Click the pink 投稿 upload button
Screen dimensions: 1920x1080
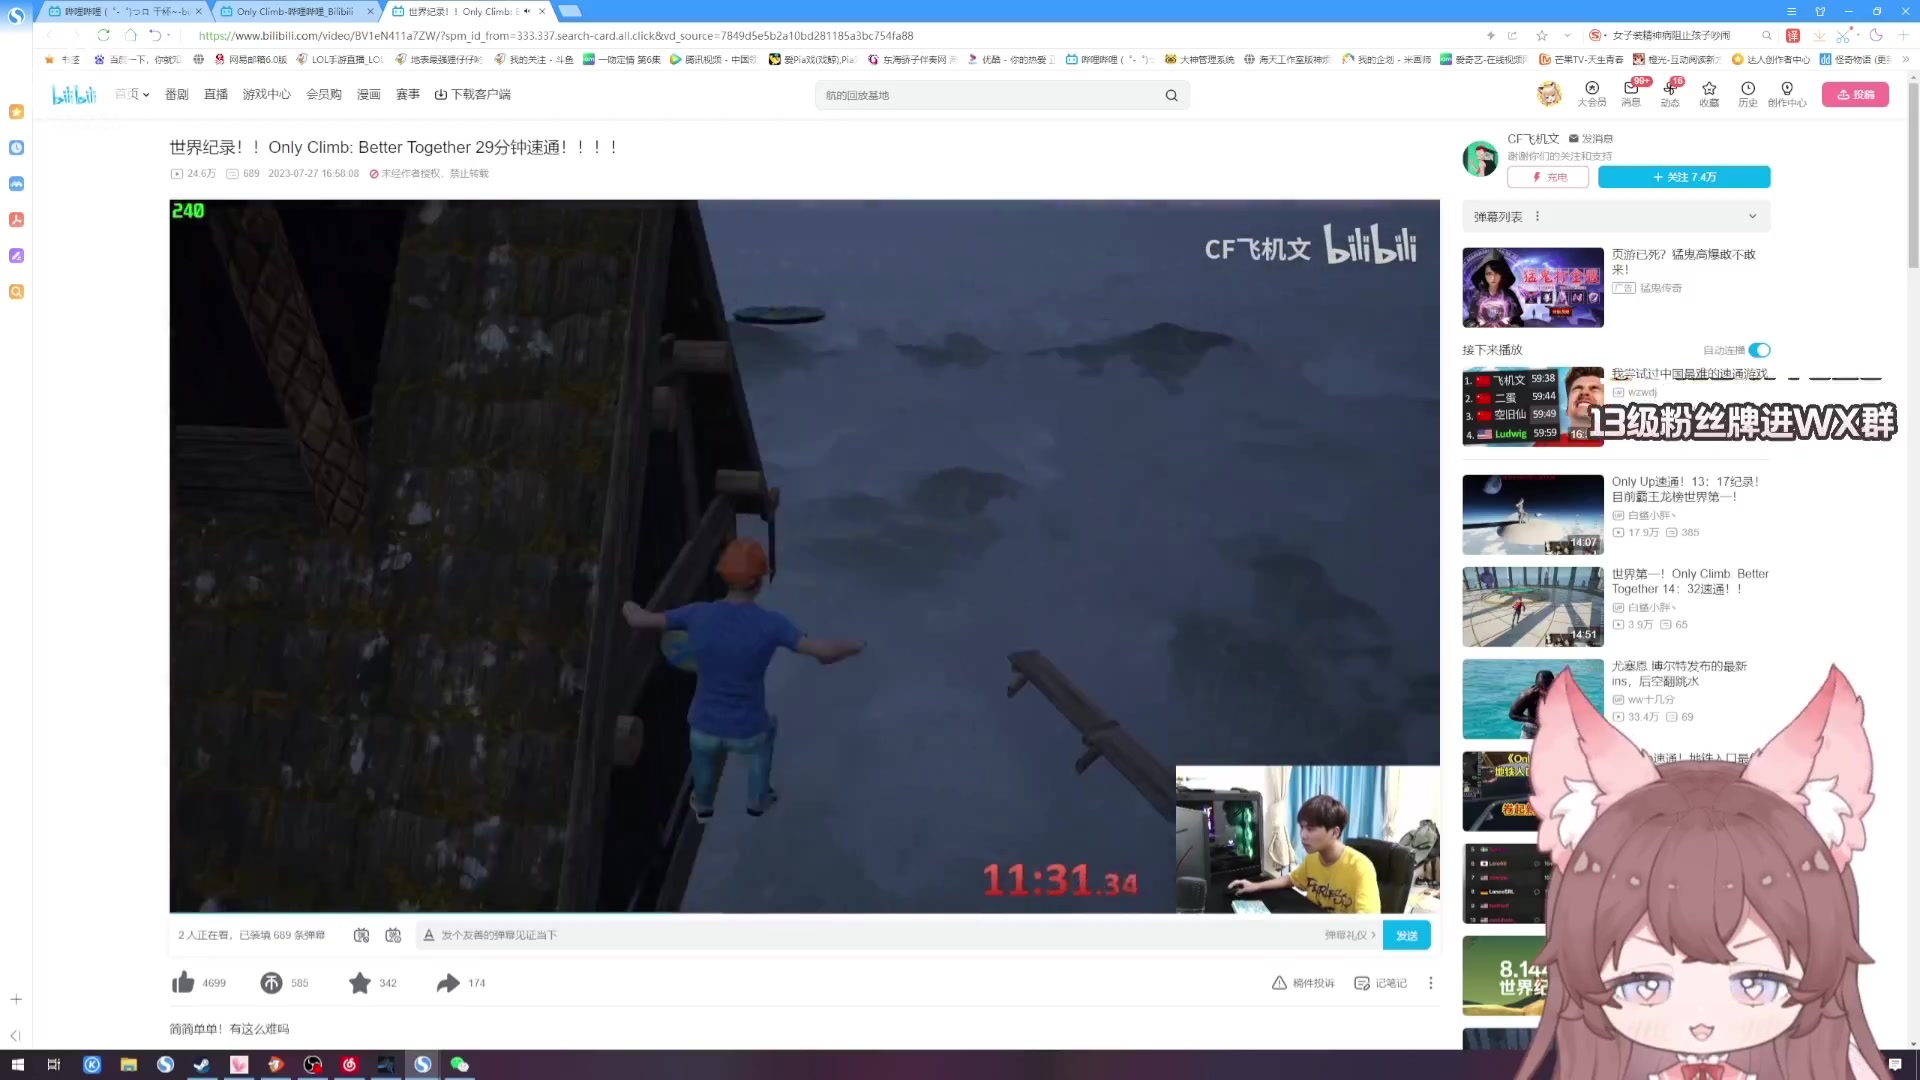pyautogui.click(x=1855, y=94)
